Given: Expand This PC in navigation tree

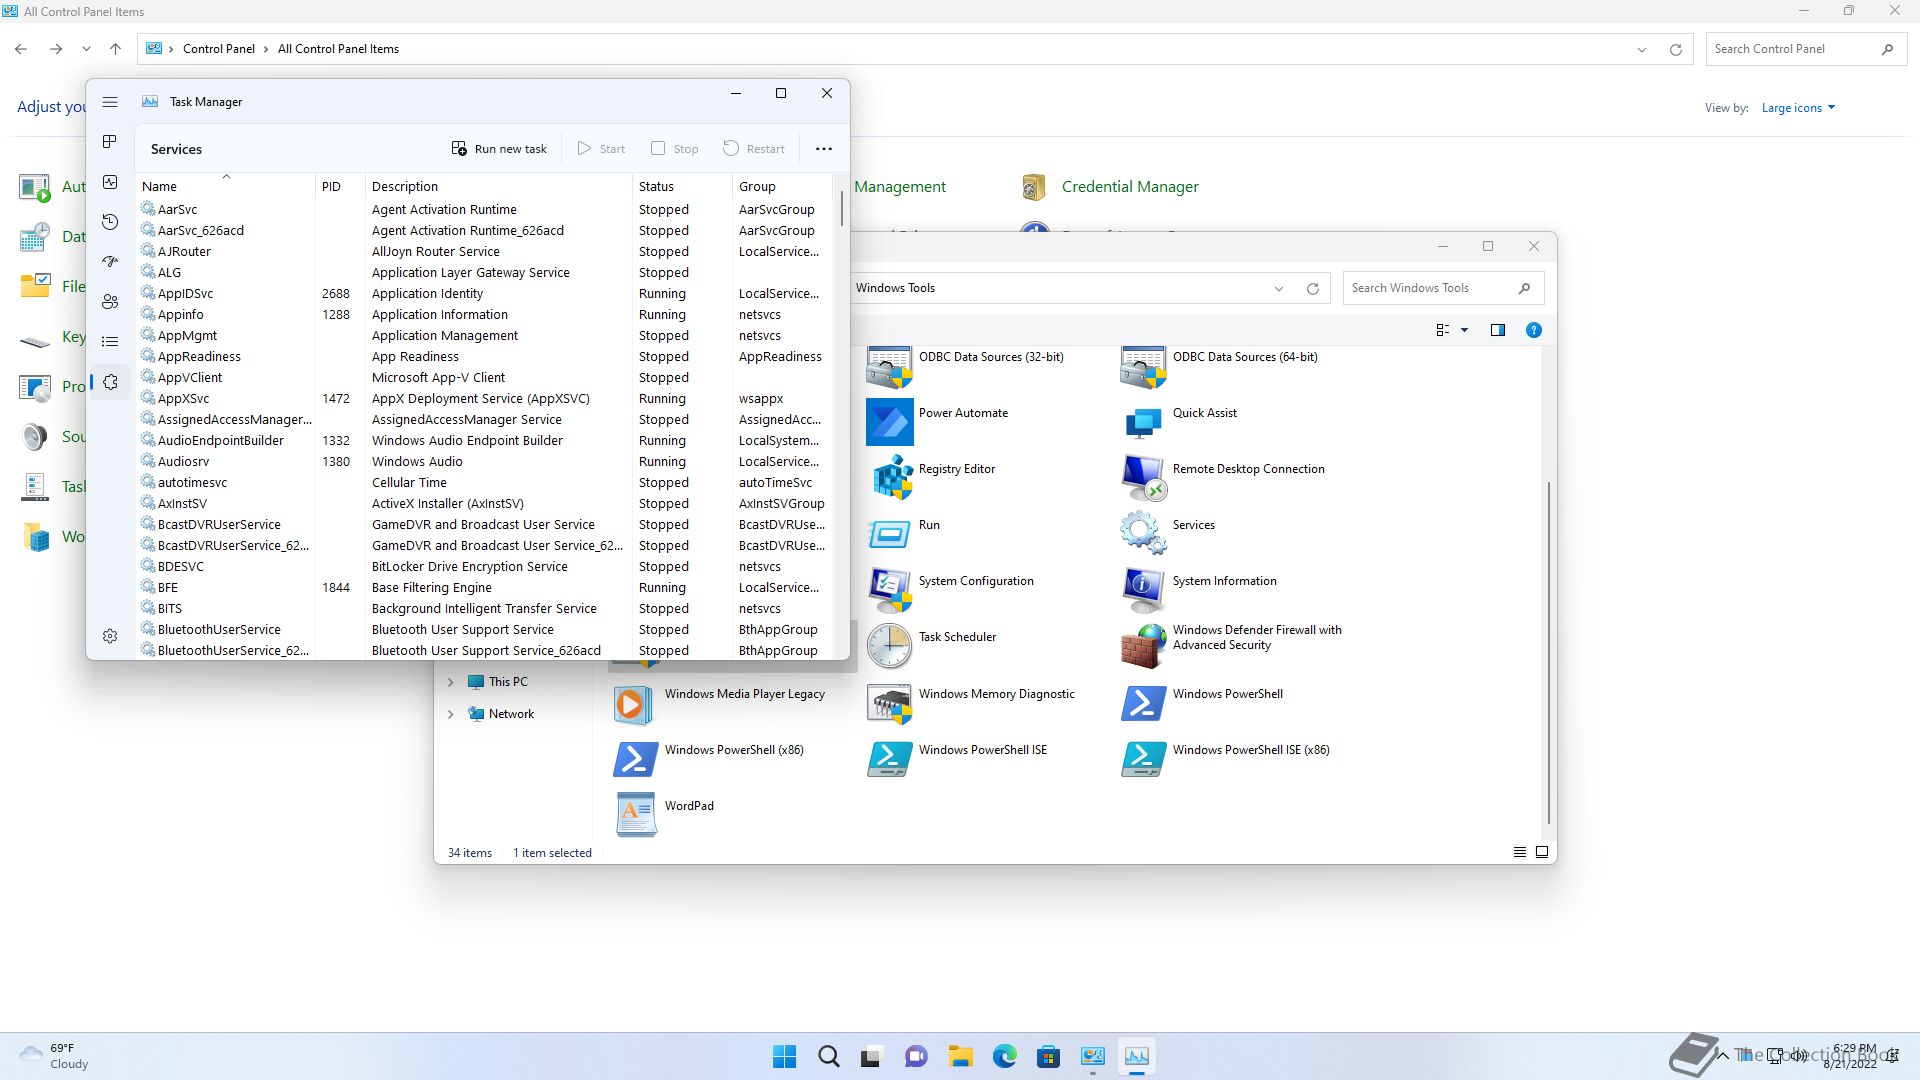Looking at the screenshot, I should (x=451, y=682).
